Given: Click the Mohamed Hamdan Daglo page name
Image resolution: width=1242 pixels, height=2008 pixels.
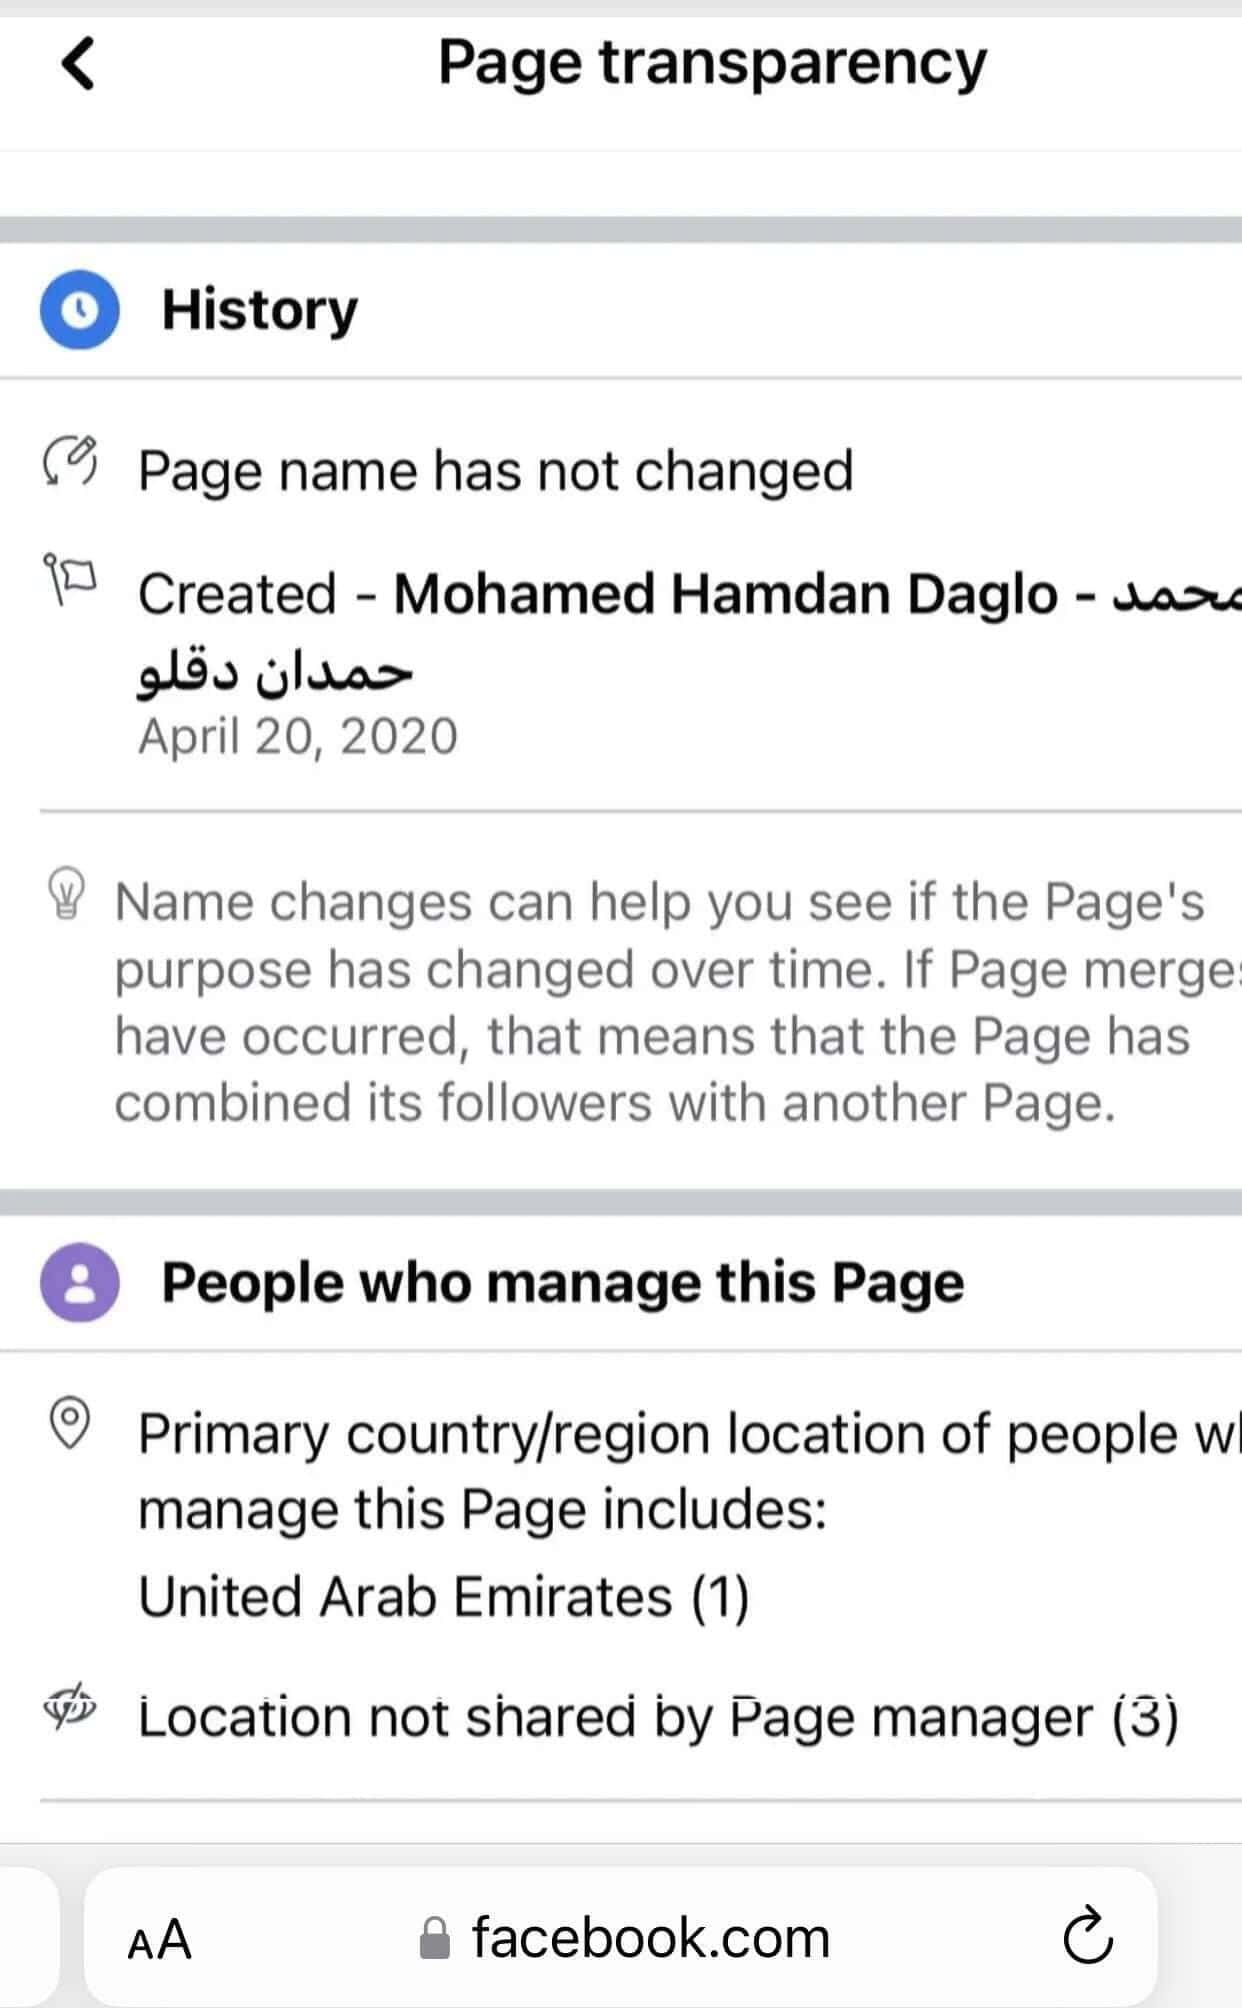Looking at the screenshot, I should coord(724,594).
